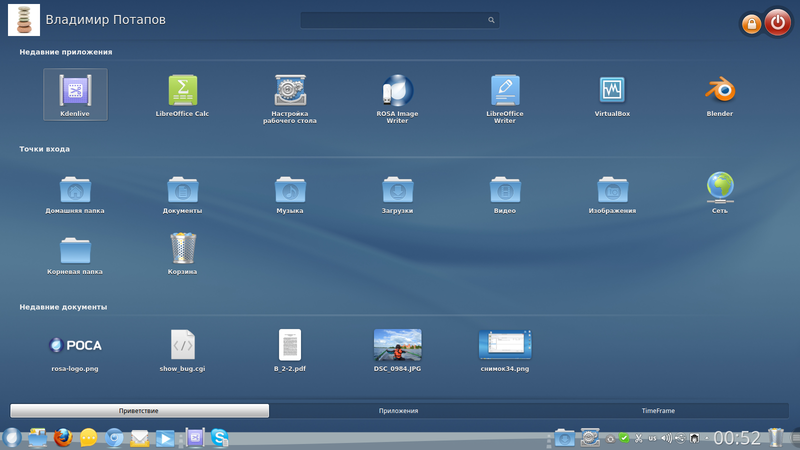Open the Документы folder

pyautogui.click(x=182, y=195)
